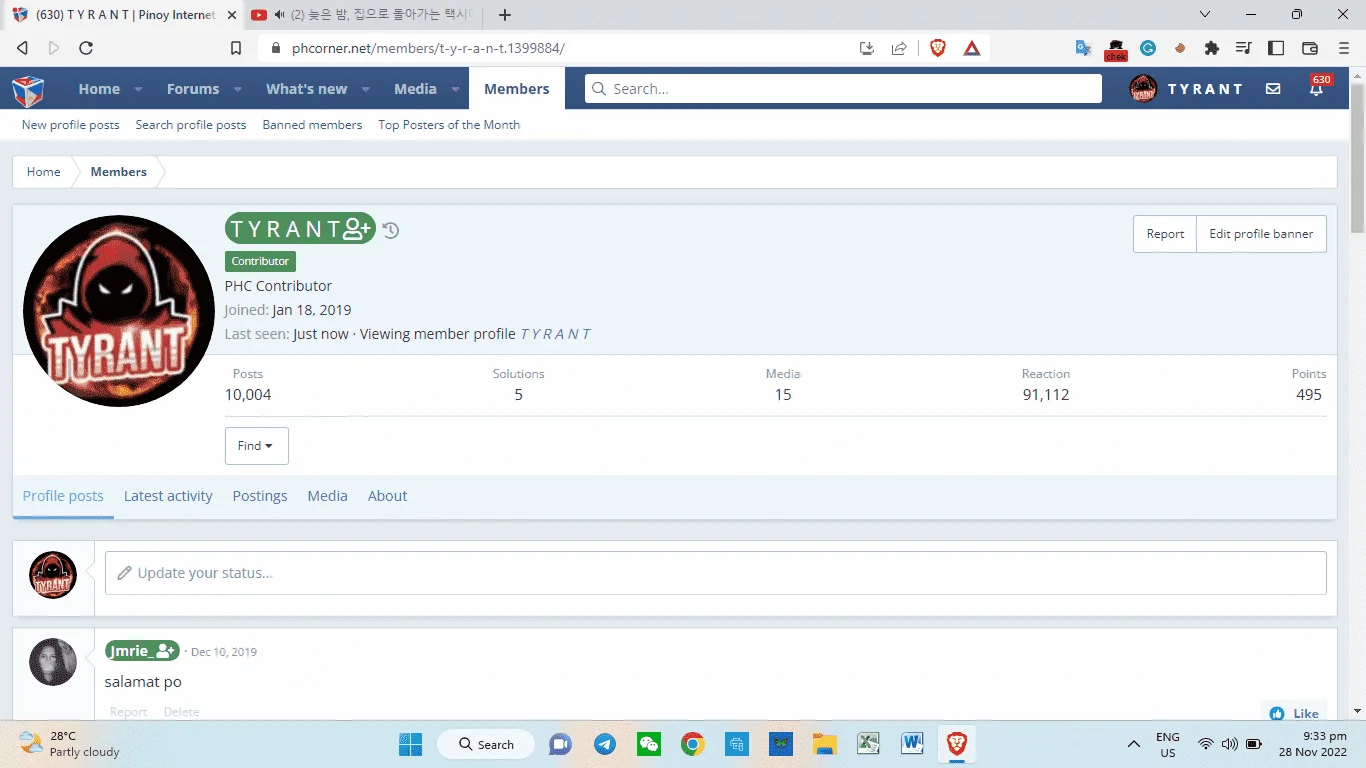The image size is (1366, 768).
Task: Click the Windows Start button
Action: tap(410, 744)
